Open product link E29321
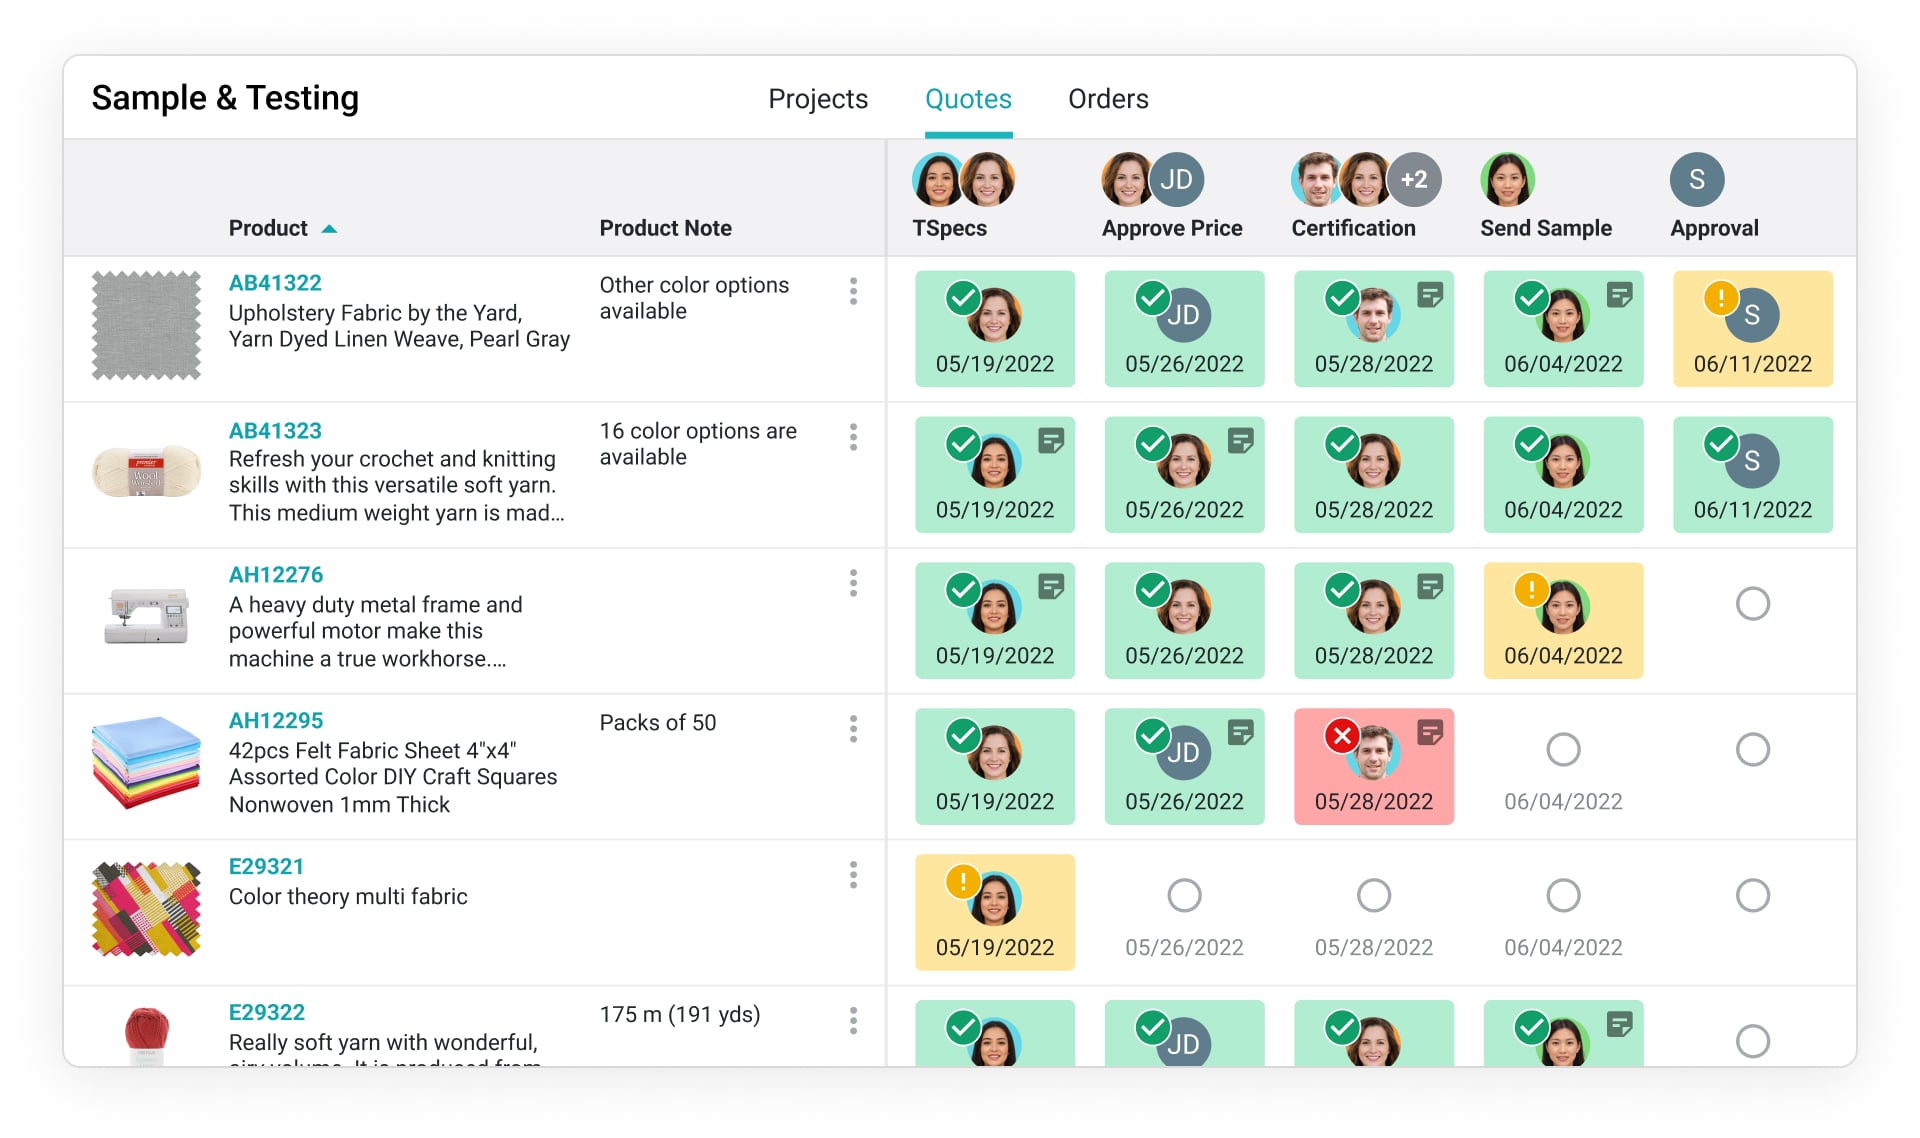The image size is (1920, 1138). point(266,867)
